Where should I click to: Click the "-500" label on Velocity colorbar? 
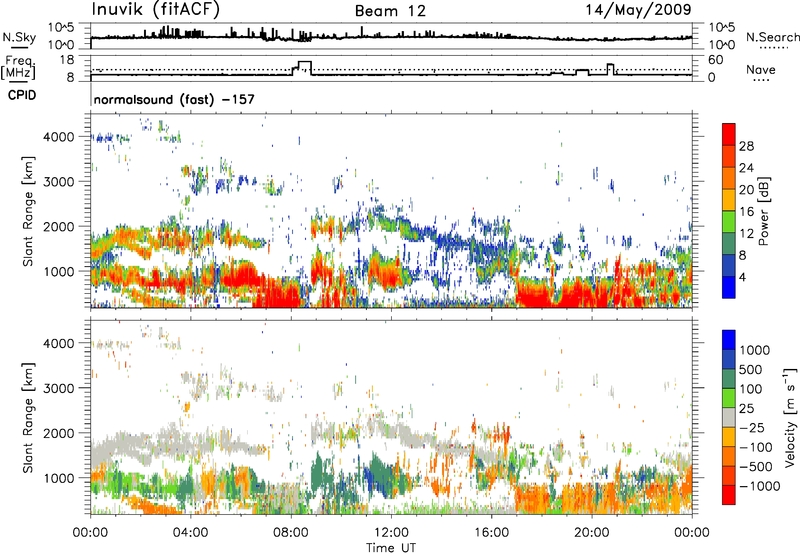click(755, 467)
